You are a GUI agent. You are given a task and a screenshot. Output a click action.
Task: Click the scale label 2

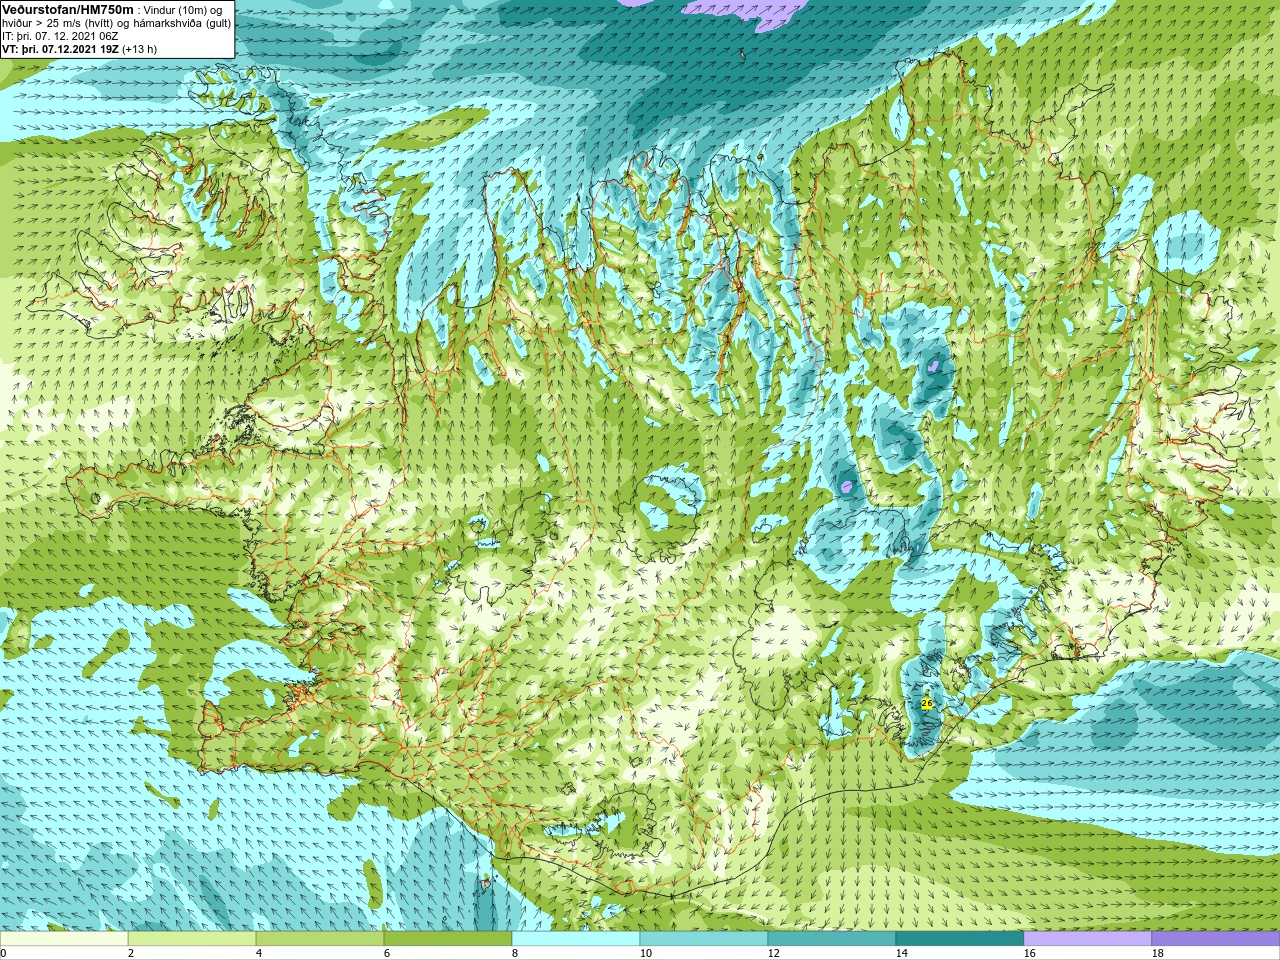pos(131,953)
